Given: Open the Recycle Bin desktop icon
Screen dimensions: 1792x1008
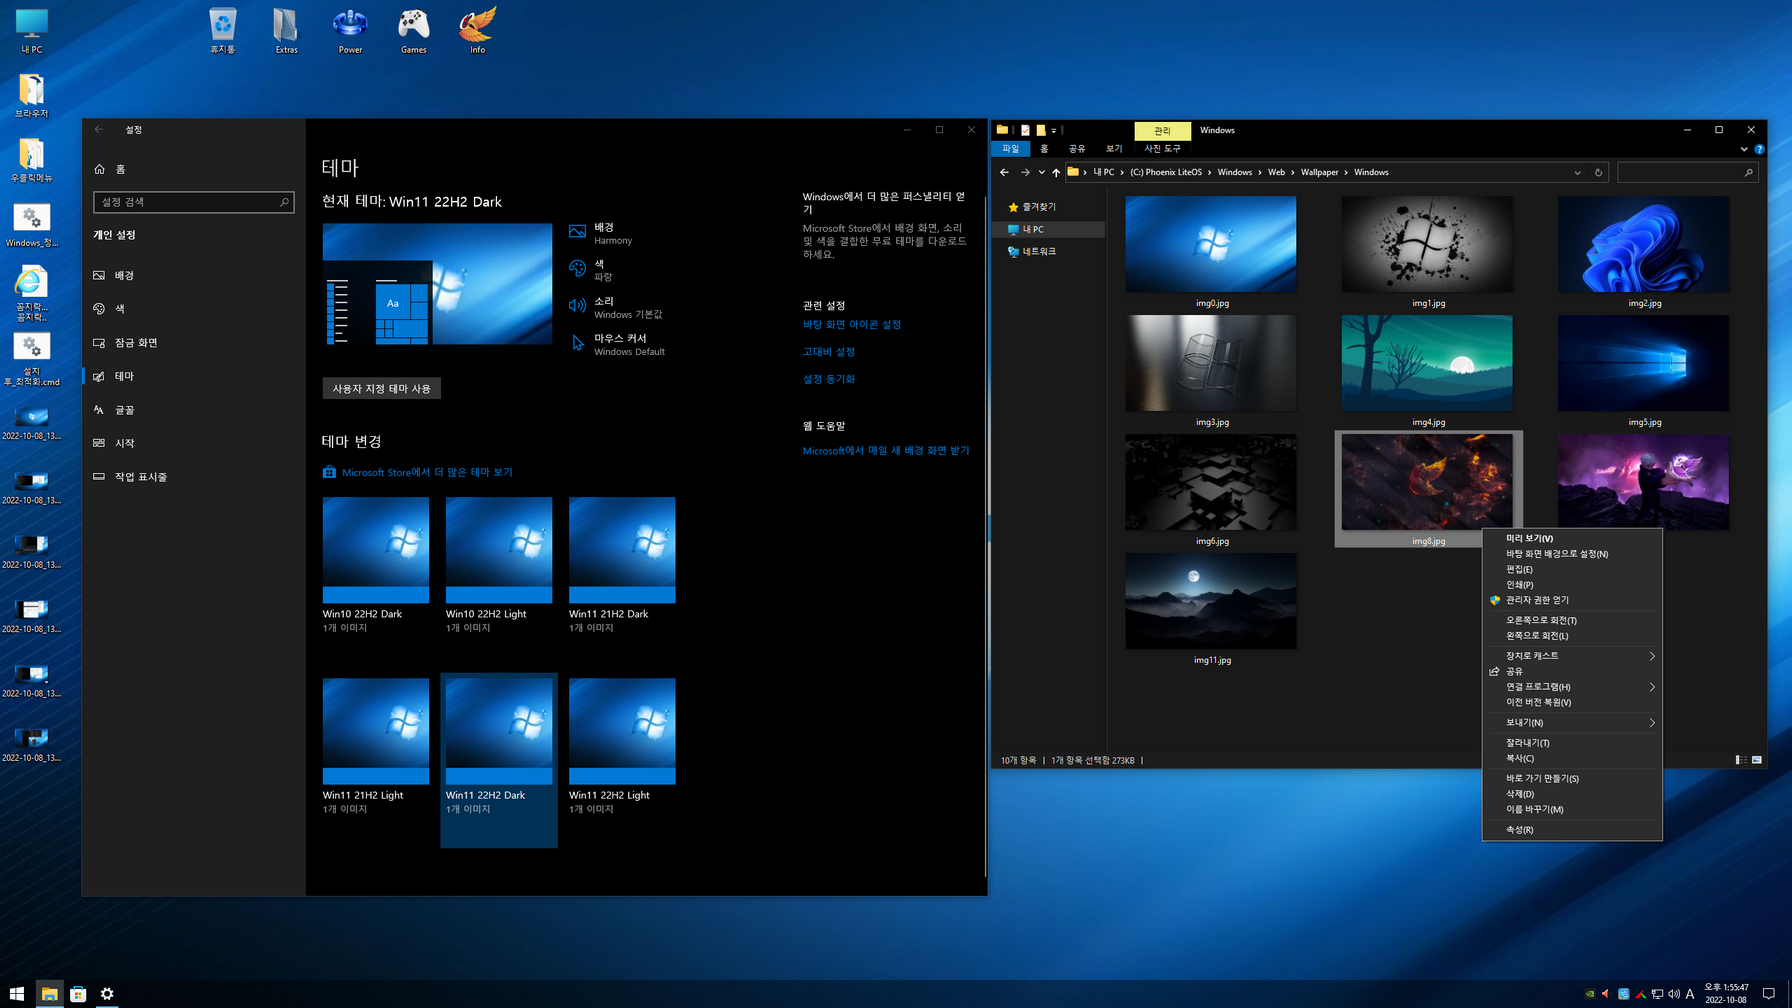Looking at the screenshot, I should [222, 31].
